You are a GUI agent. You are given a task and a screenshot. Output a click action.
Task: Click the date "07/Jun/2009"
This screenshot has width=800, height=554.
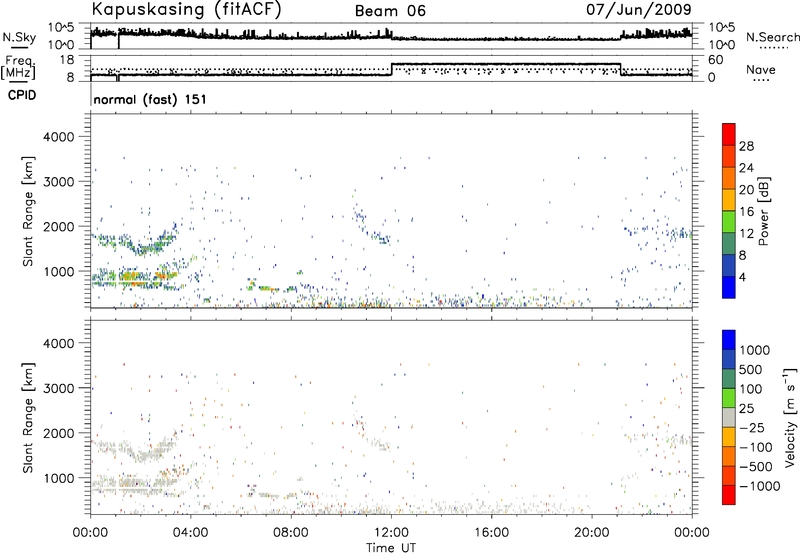tap(639, 9)
